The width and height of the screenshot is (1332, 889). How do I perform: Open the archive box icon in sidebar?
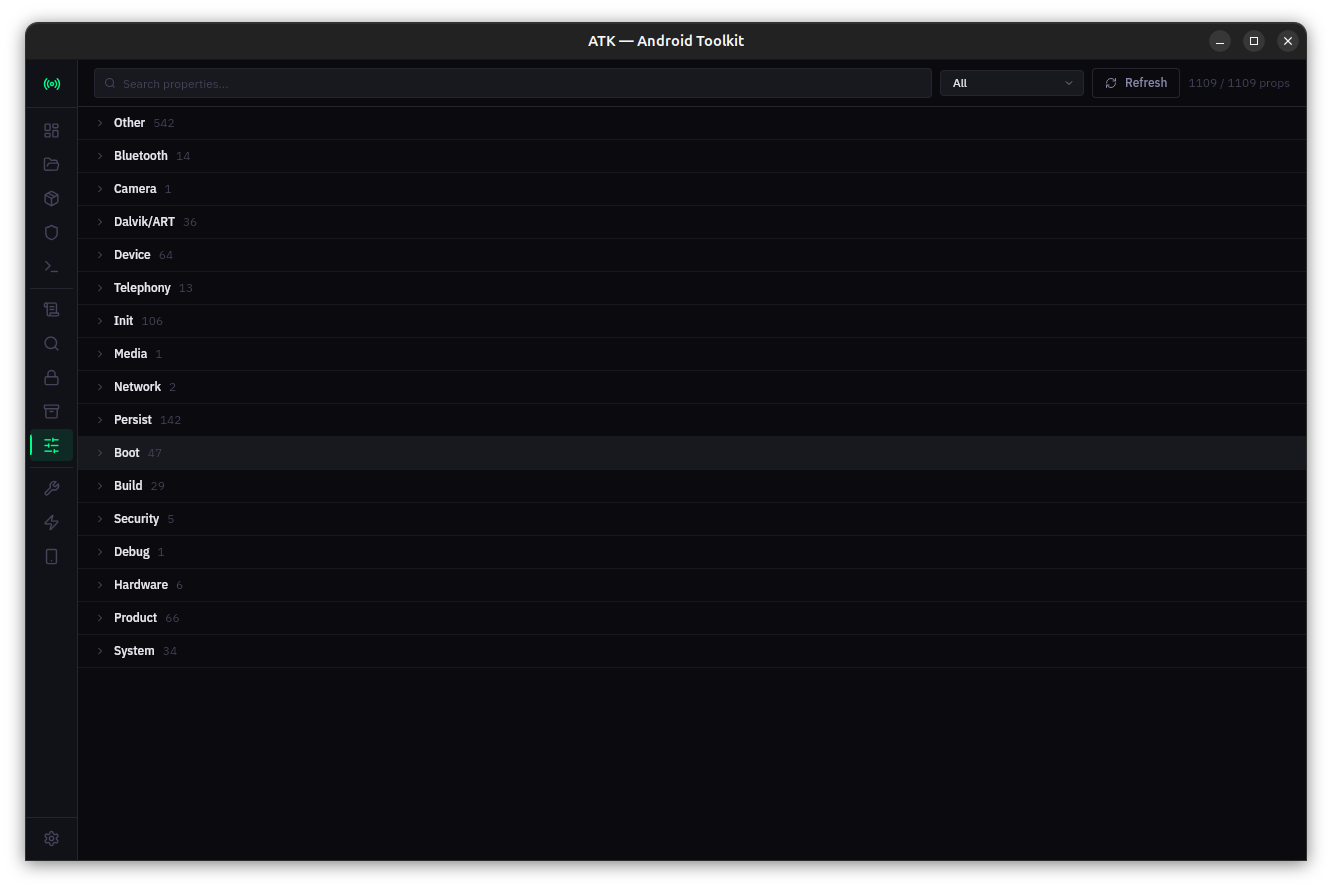click(x=52, y=412)
